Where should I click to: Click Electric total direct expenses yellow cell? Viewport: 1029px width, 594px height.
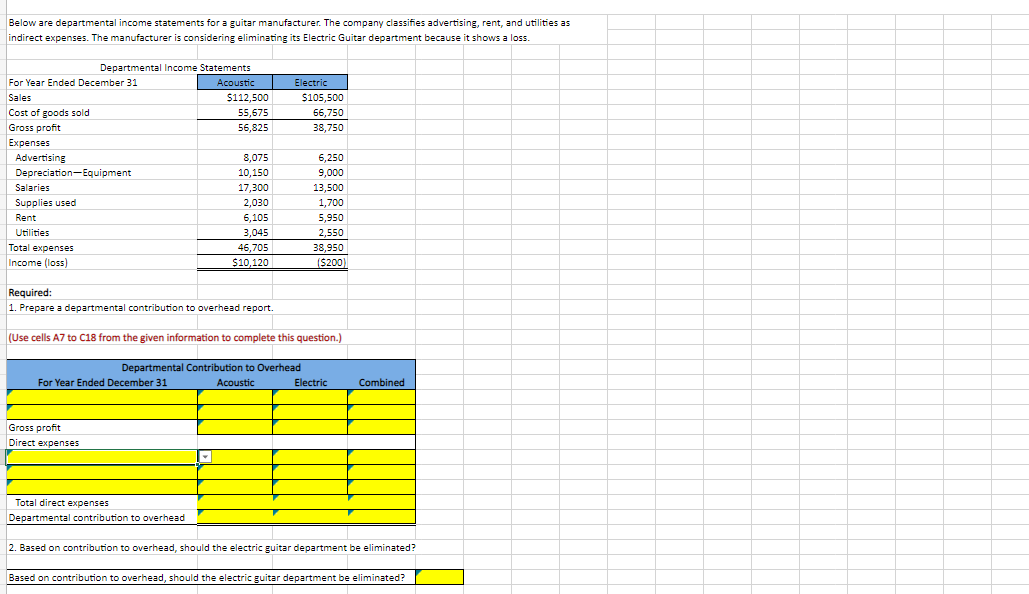tap(310, 502)
